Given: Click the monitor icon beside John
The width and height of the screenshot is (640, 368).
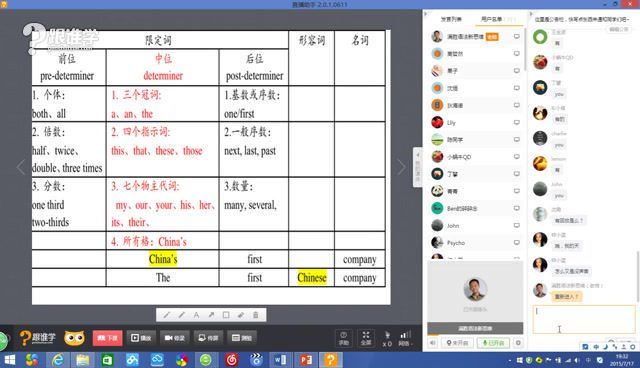Looking at the screenshot, I should [x=517, y=225].
